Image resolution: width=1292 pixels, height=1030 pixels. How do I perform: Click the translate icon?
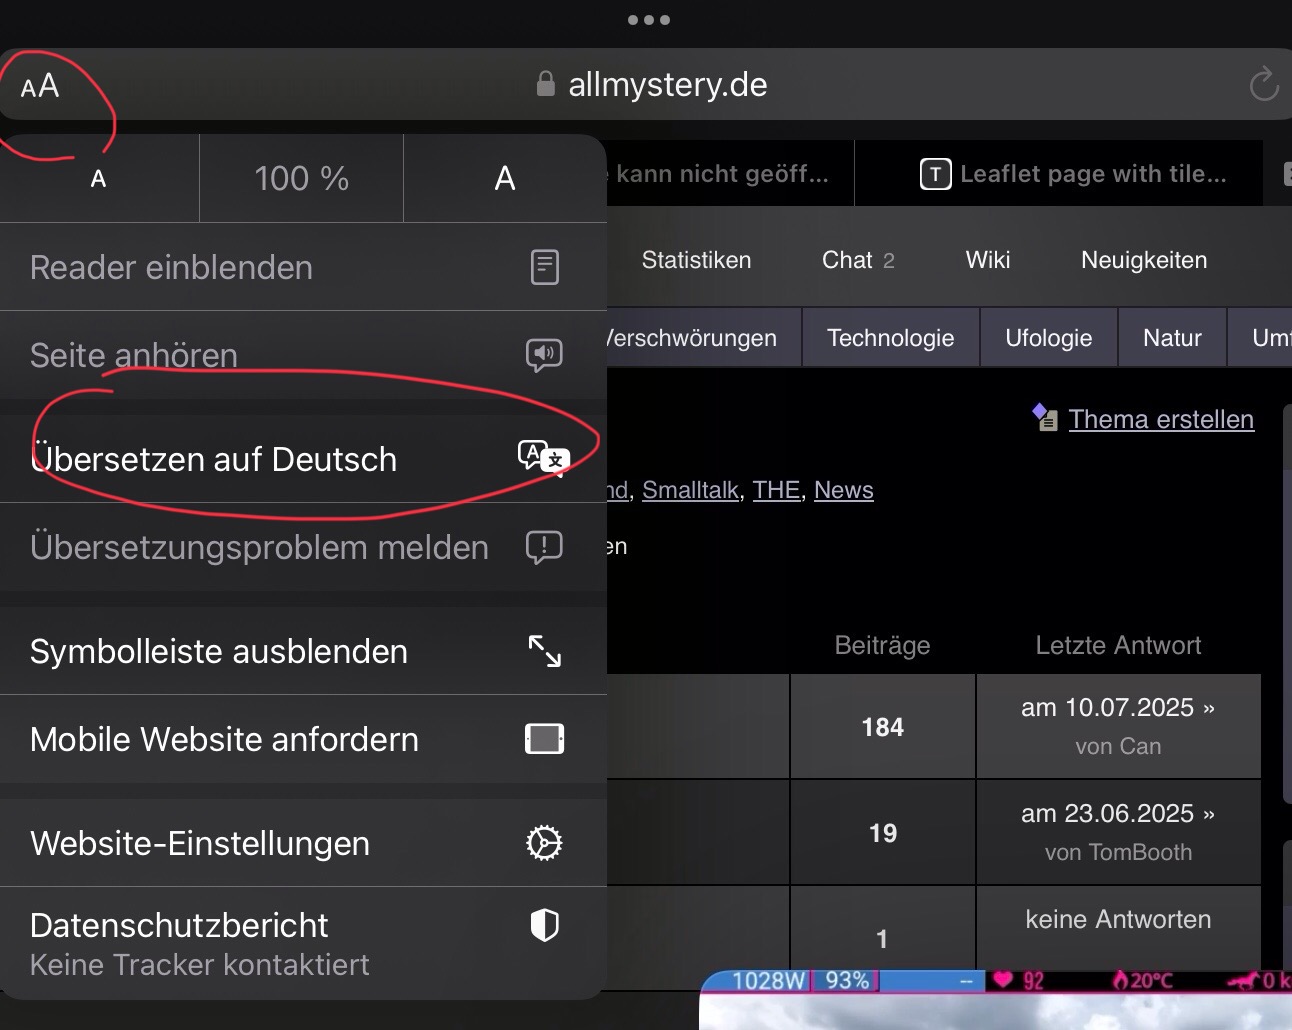tap(544, 459)
